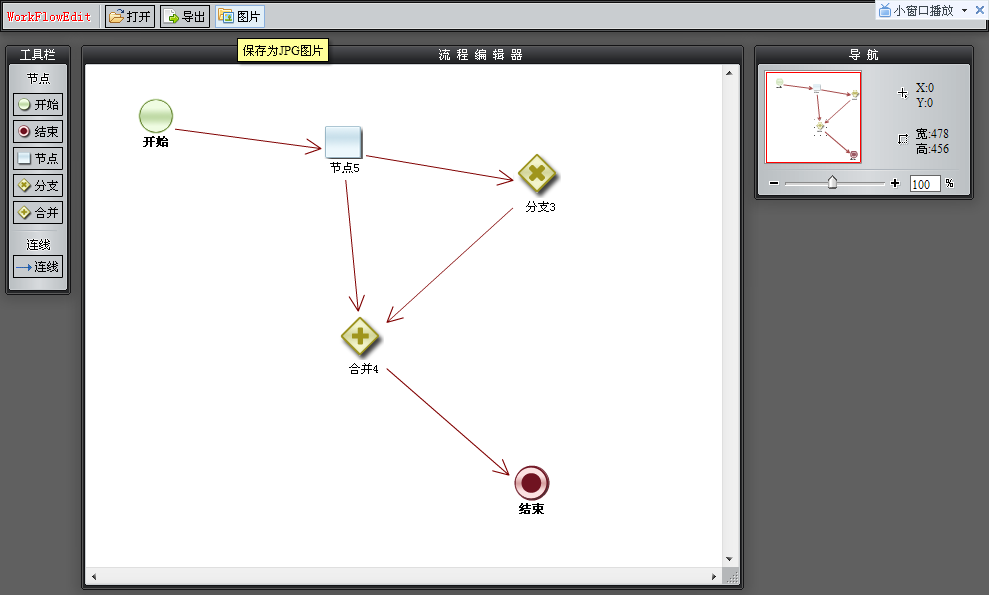
Task: Click the vertical scrollbar down arrow
Action: coord(729,559)
